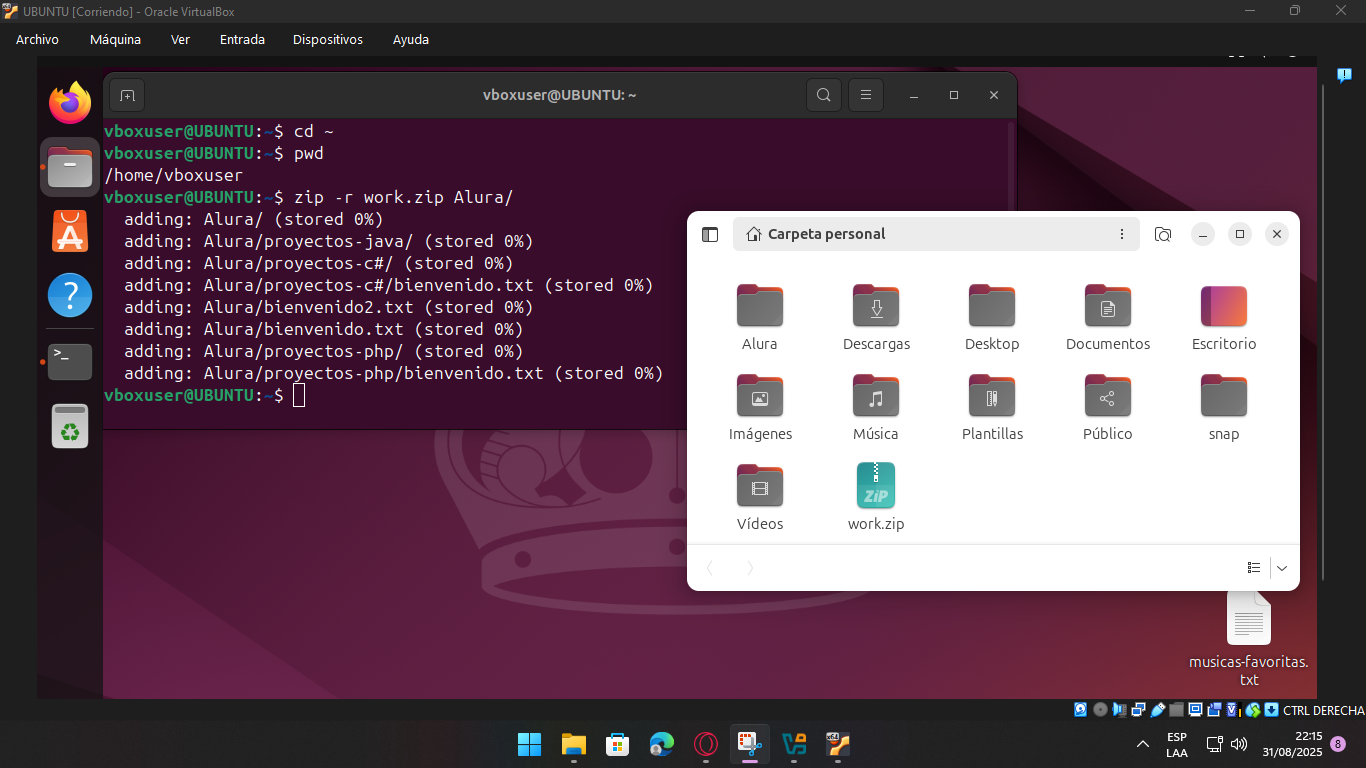Open Opera browser from taskbar
1366x768 pixels.
pyautogui.click(x=706, y=744)
